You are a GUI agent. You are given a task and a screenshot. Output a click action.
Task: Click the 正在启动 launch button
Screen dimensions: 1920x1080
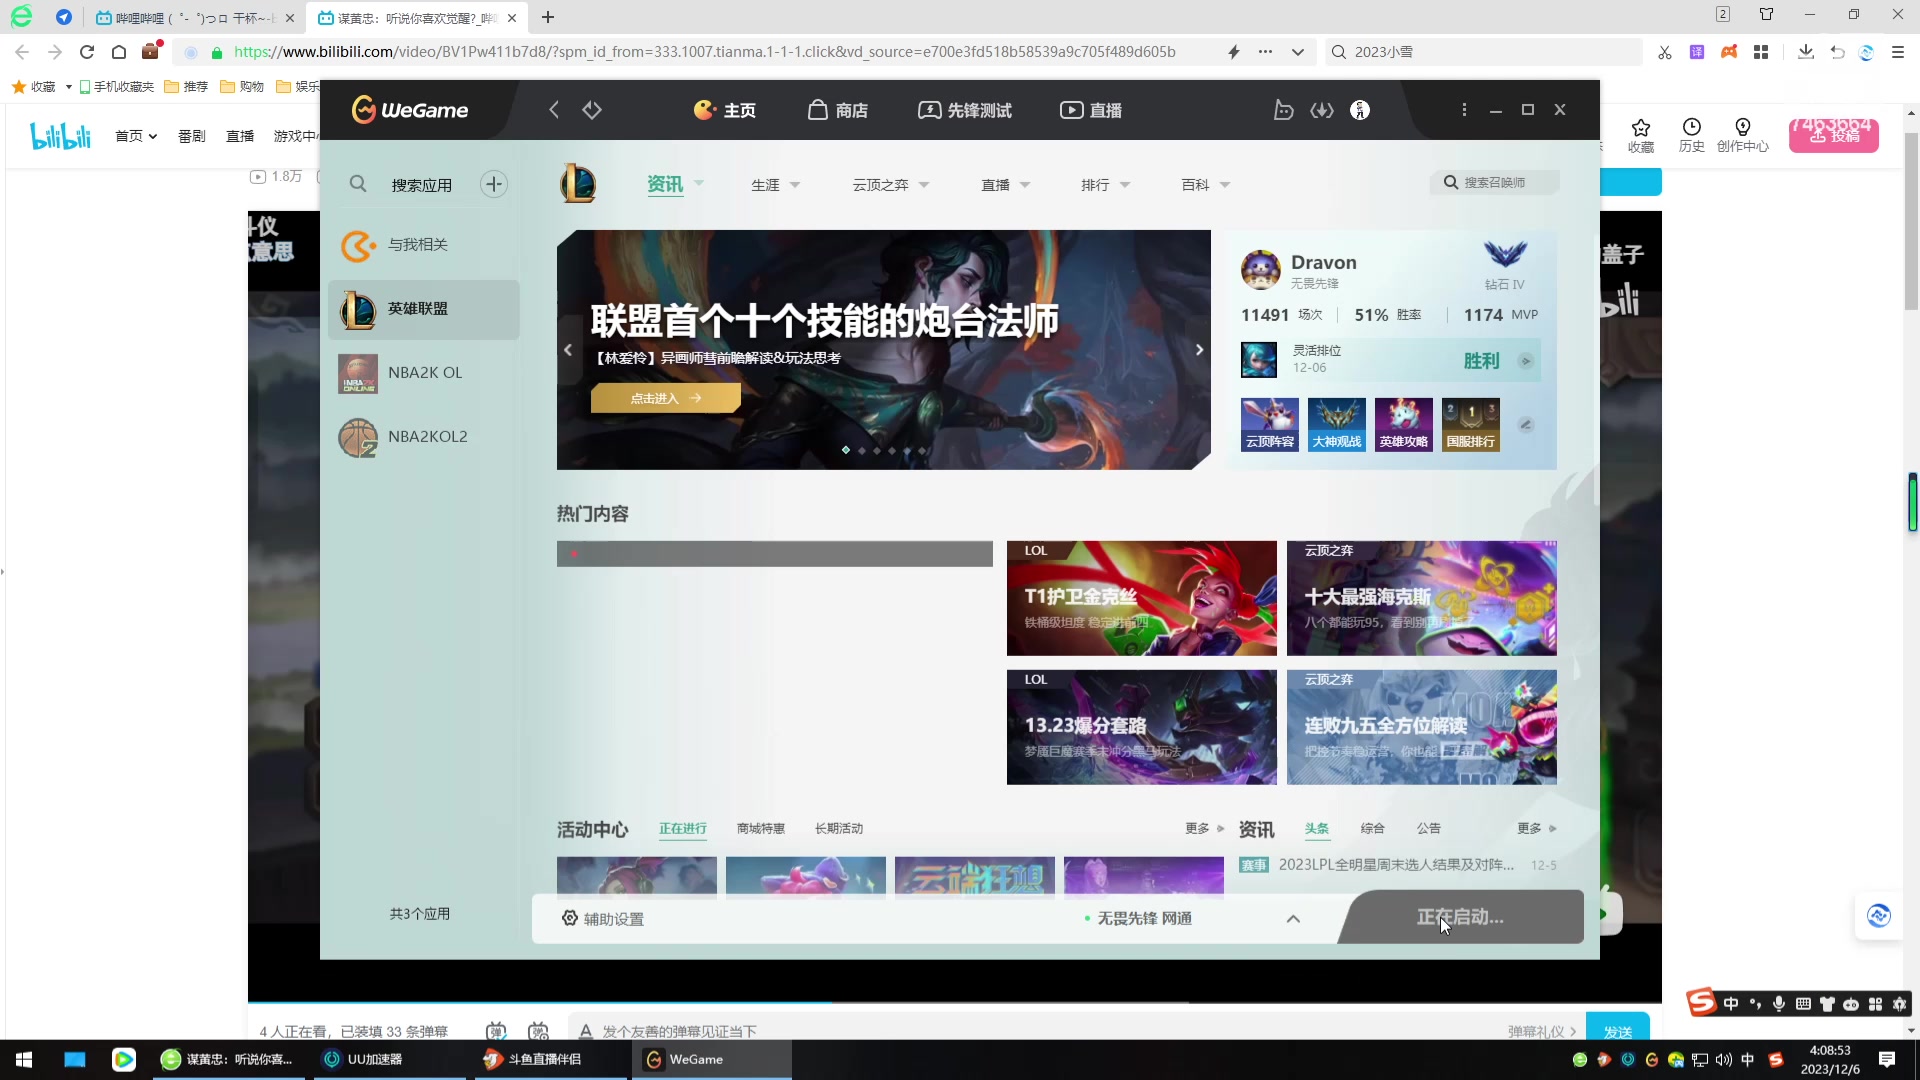coord(1460,917)
